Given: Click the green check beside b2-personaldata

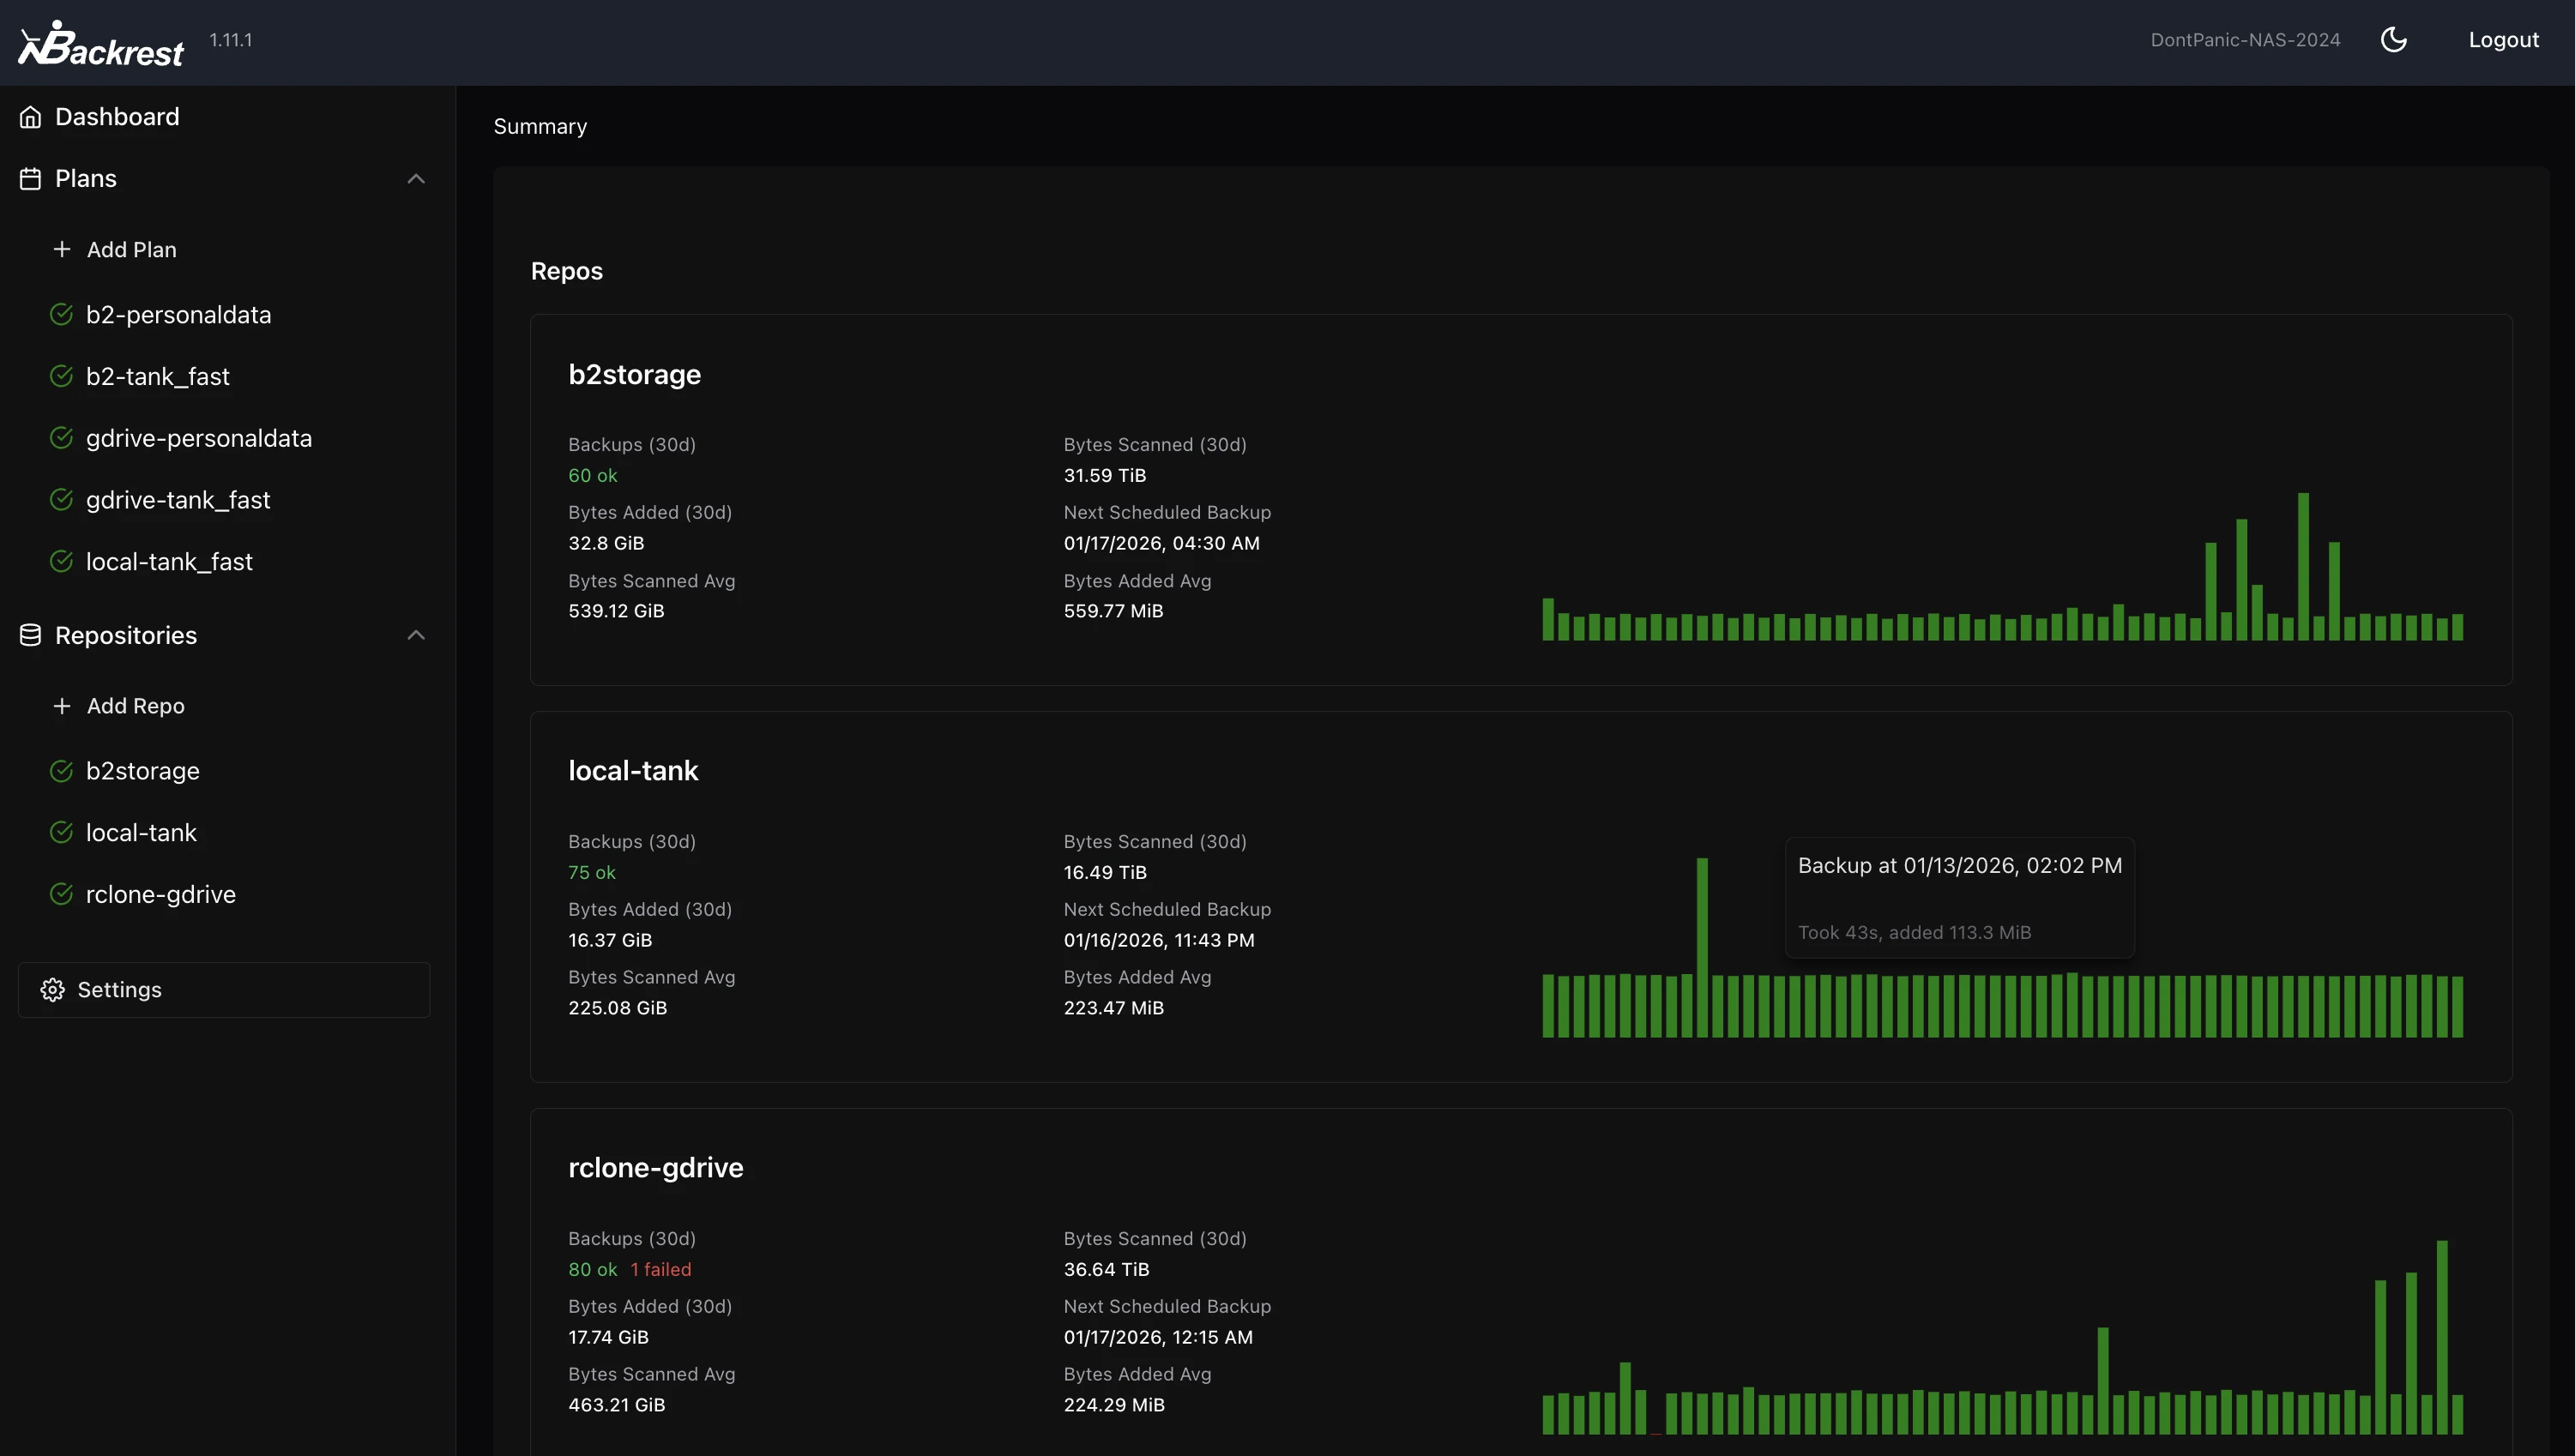Looking at the screenshot, I should (61, 314).
